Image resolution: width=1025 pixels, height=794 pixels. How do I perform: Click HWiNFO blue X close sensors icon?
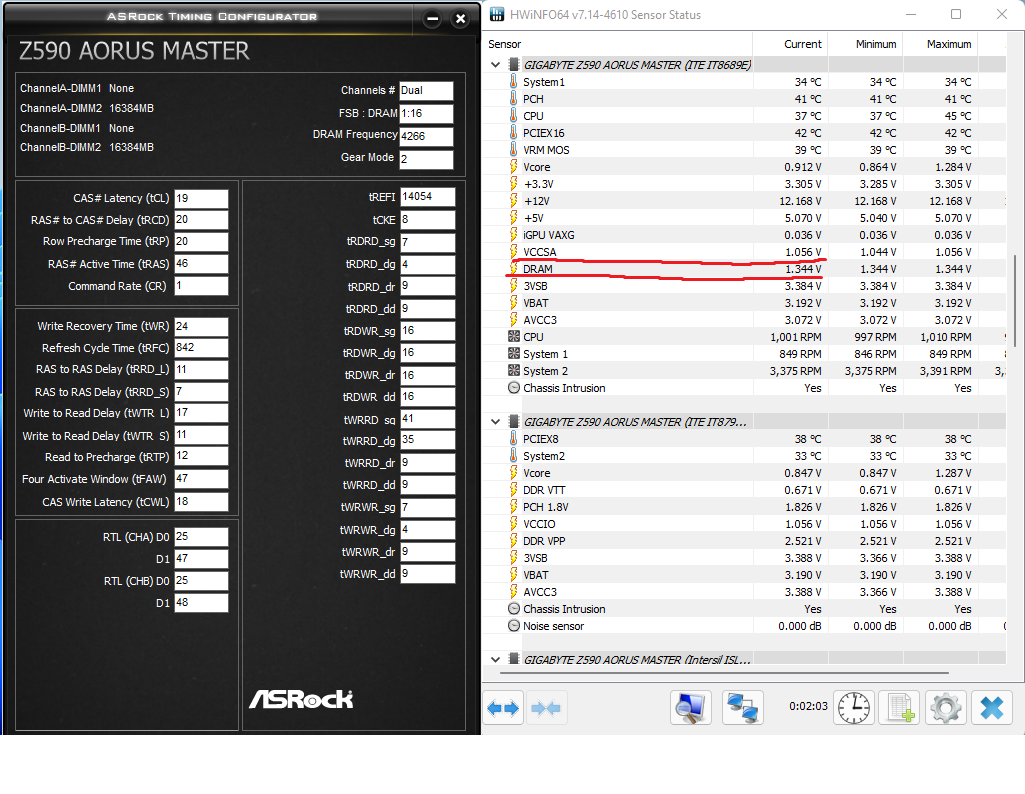(992, 708)
